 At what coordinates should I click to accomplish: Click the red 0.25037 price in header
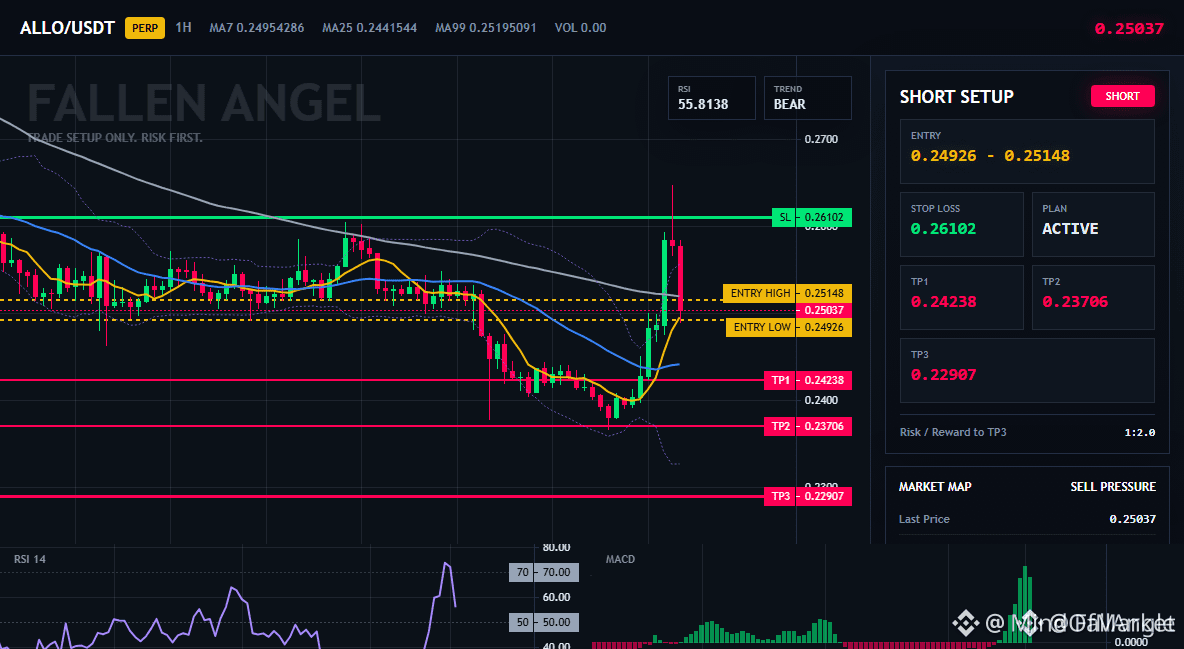pos(1129,29)
